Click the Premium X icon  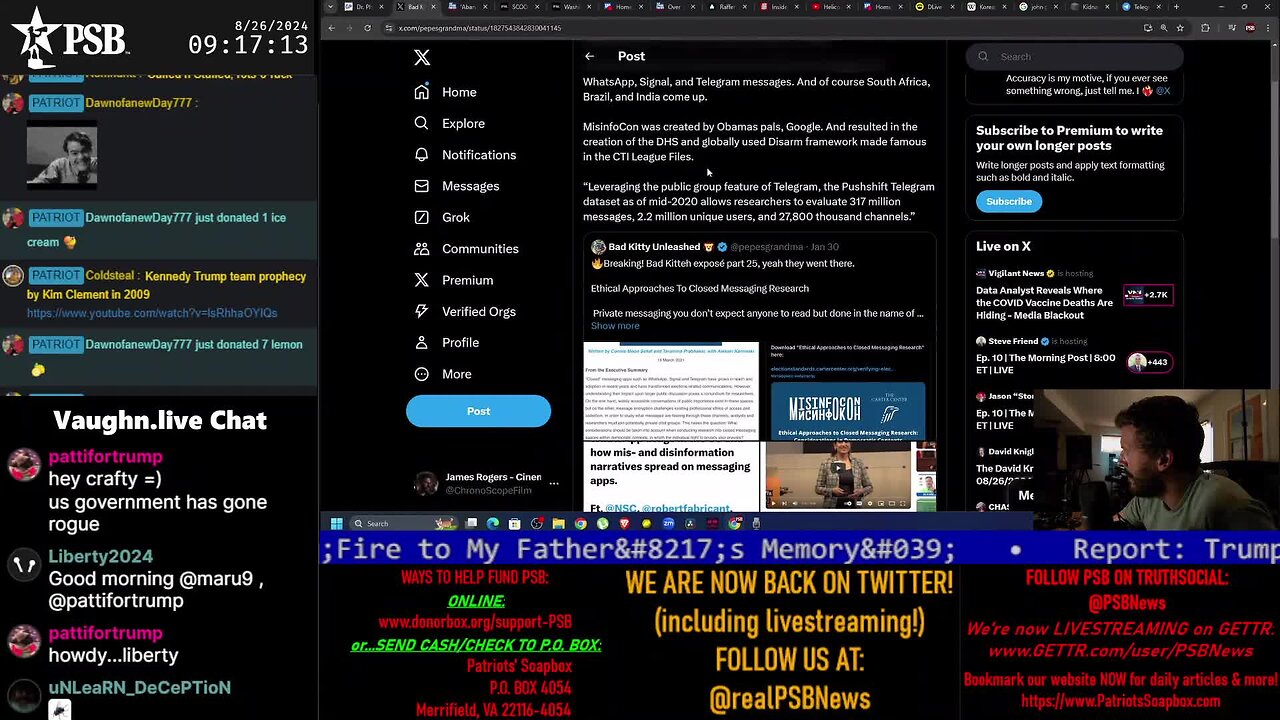pos(422,280)
